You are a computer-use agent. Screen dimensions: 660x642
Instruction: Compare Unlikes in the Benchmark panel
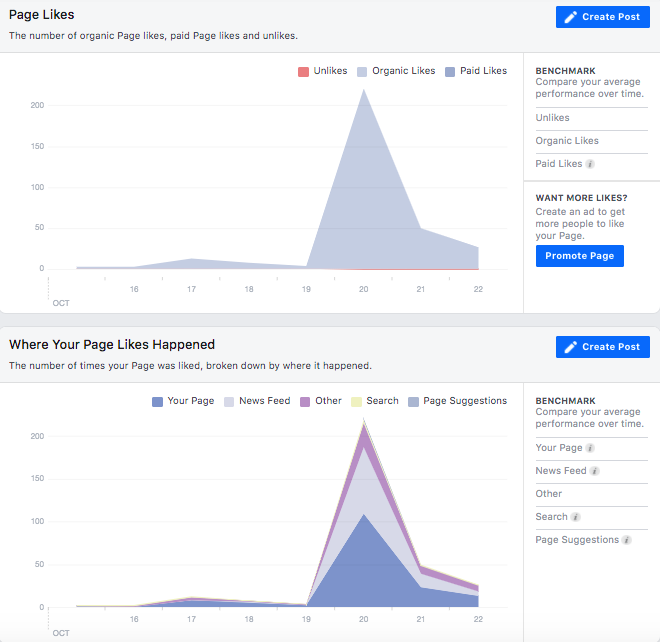tap(553, 118)
